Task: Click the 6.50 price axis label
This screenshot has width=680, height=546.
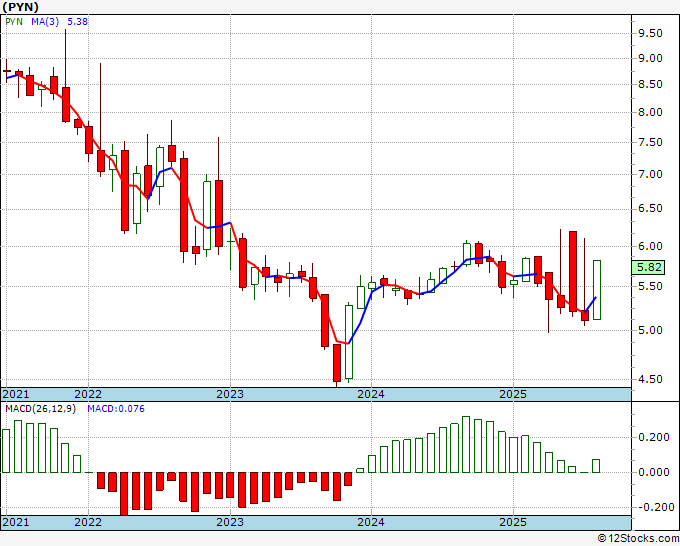Action: (650, 209)
